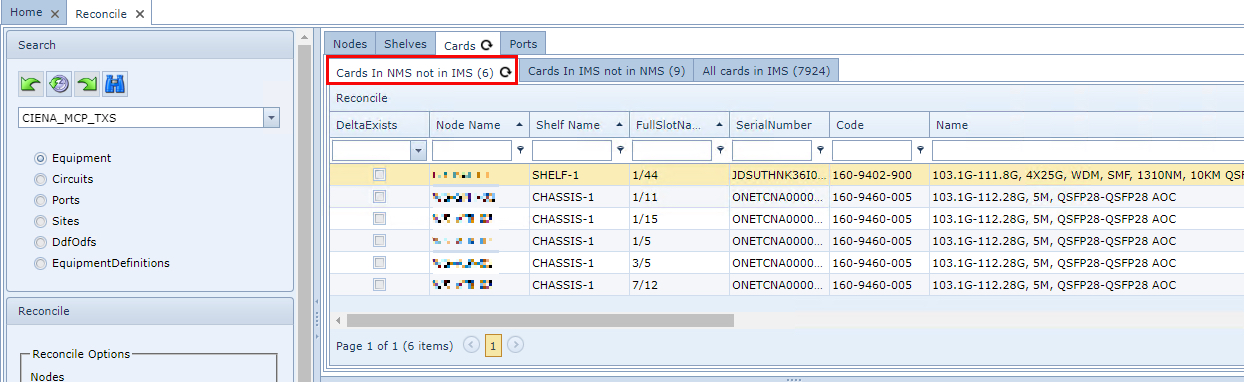Select the Circuits radio option
Image resolution: width=1244 pixels, height=382 pixels.
(x=40, y=179)
